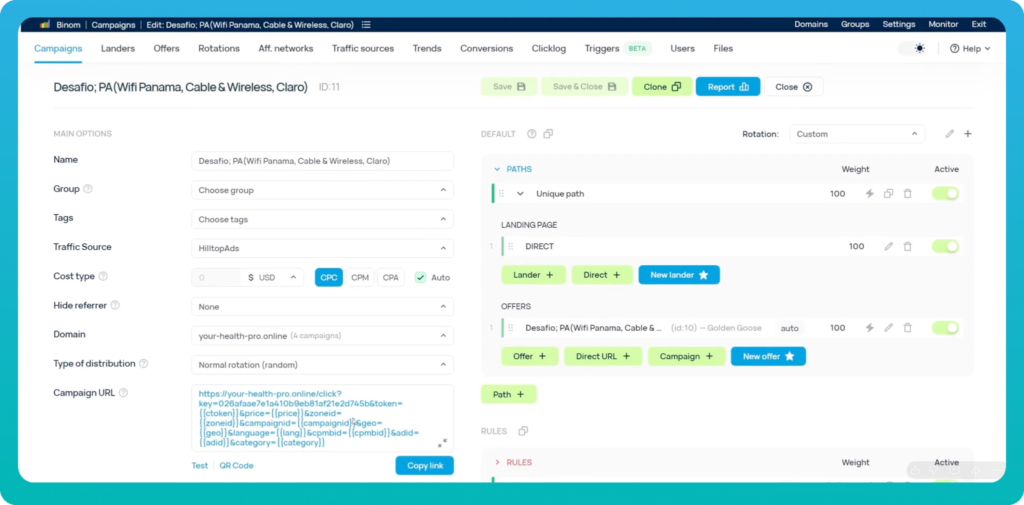This screenshot has height=505, width=1024.
Task: Add a Direct URL offer
Action: tap(603, 356)
